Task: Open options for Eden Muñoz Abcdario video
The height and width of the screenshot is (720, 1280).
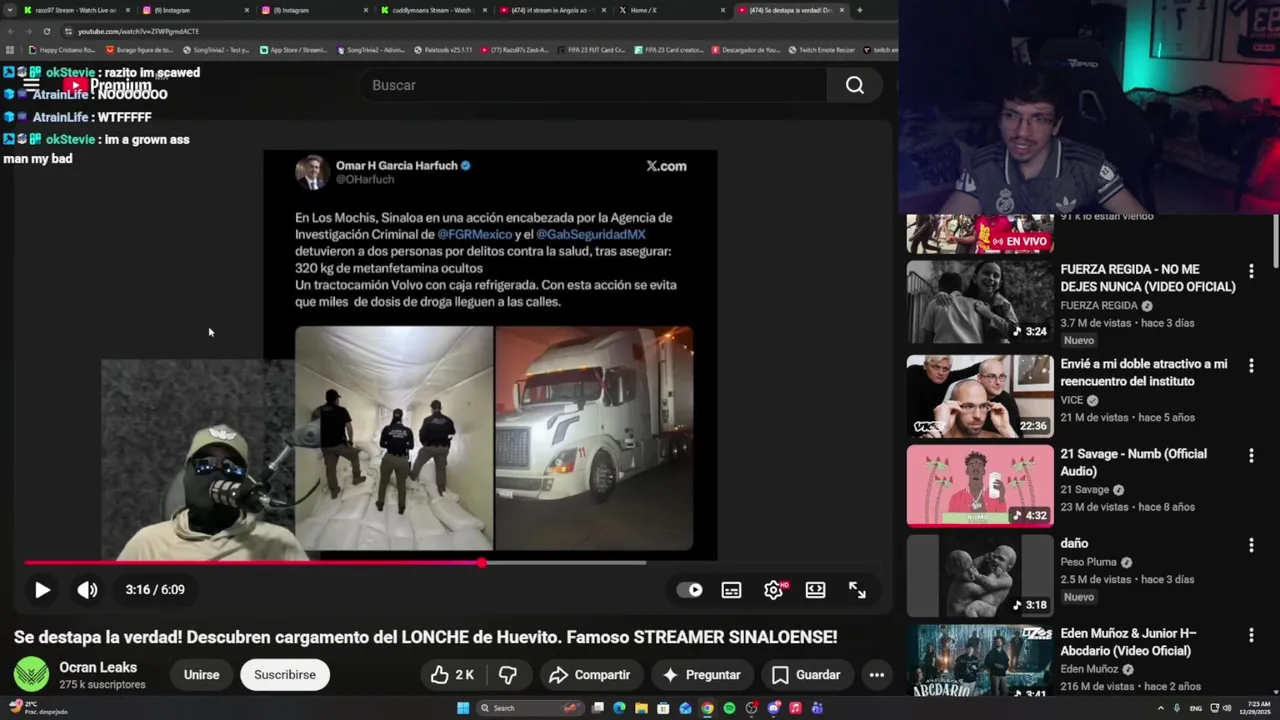Action: [x=1251, y=635]
